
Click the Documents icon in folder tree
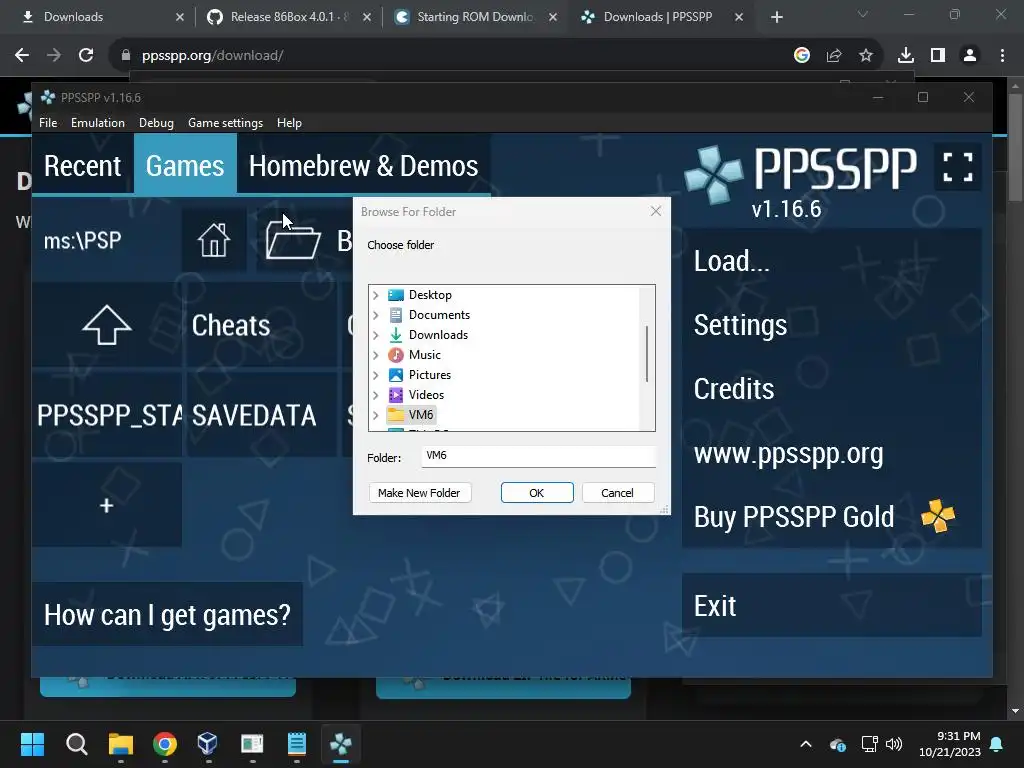pos(396,315)
